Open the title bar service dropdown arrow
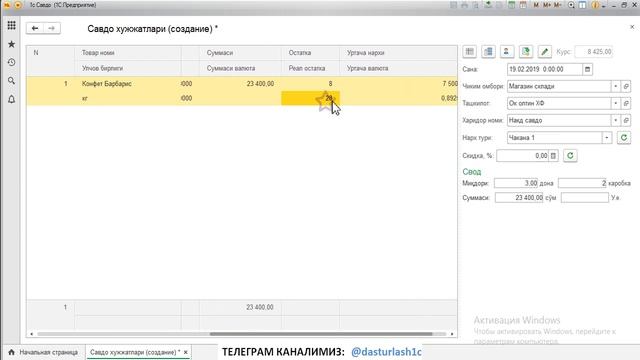 tap(603, 6)
